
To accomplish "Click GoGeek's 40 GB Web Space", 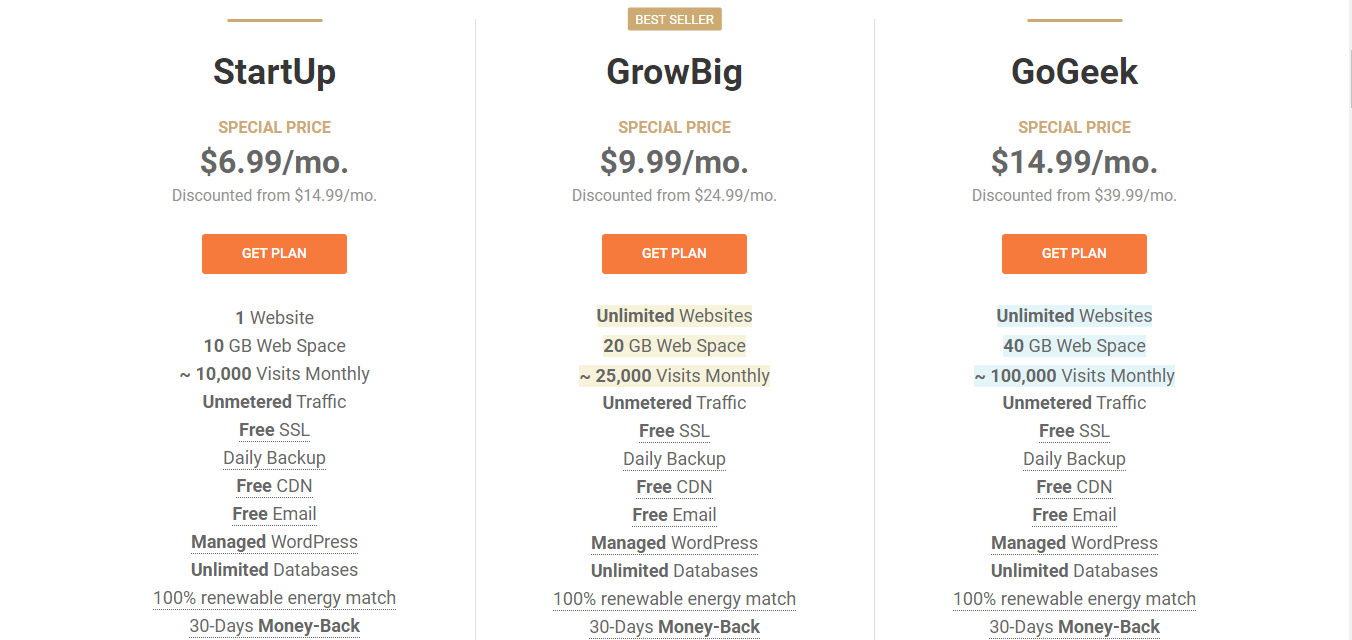I will click(x=1074, y=346).
